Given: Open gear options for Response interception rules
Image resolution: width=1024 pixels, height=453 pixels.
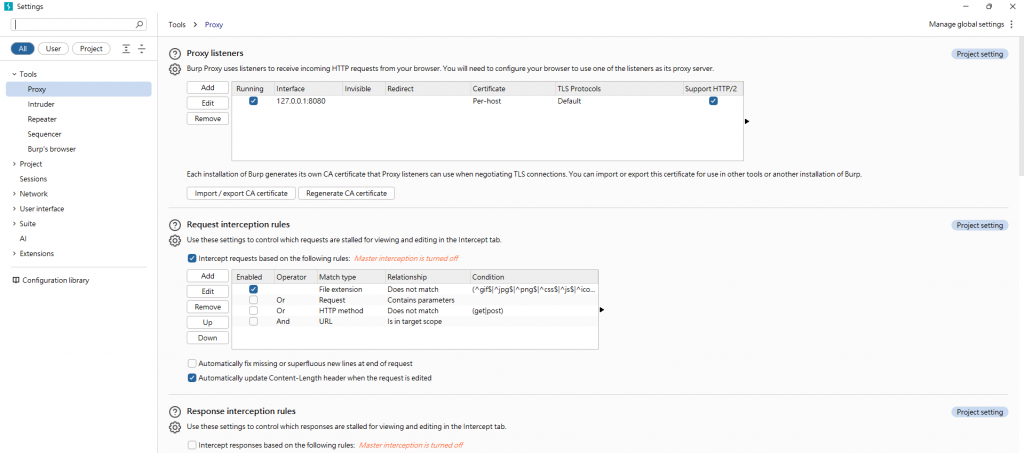Looking at the screenshot, I should click(175, 428).
